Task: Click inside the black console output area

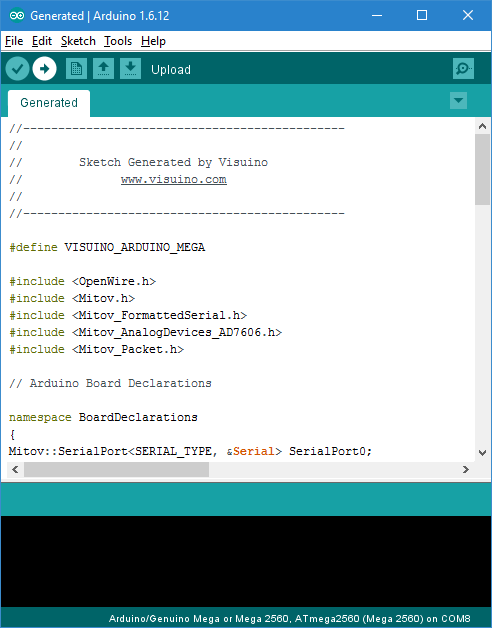Action: [x=246, y=561]
